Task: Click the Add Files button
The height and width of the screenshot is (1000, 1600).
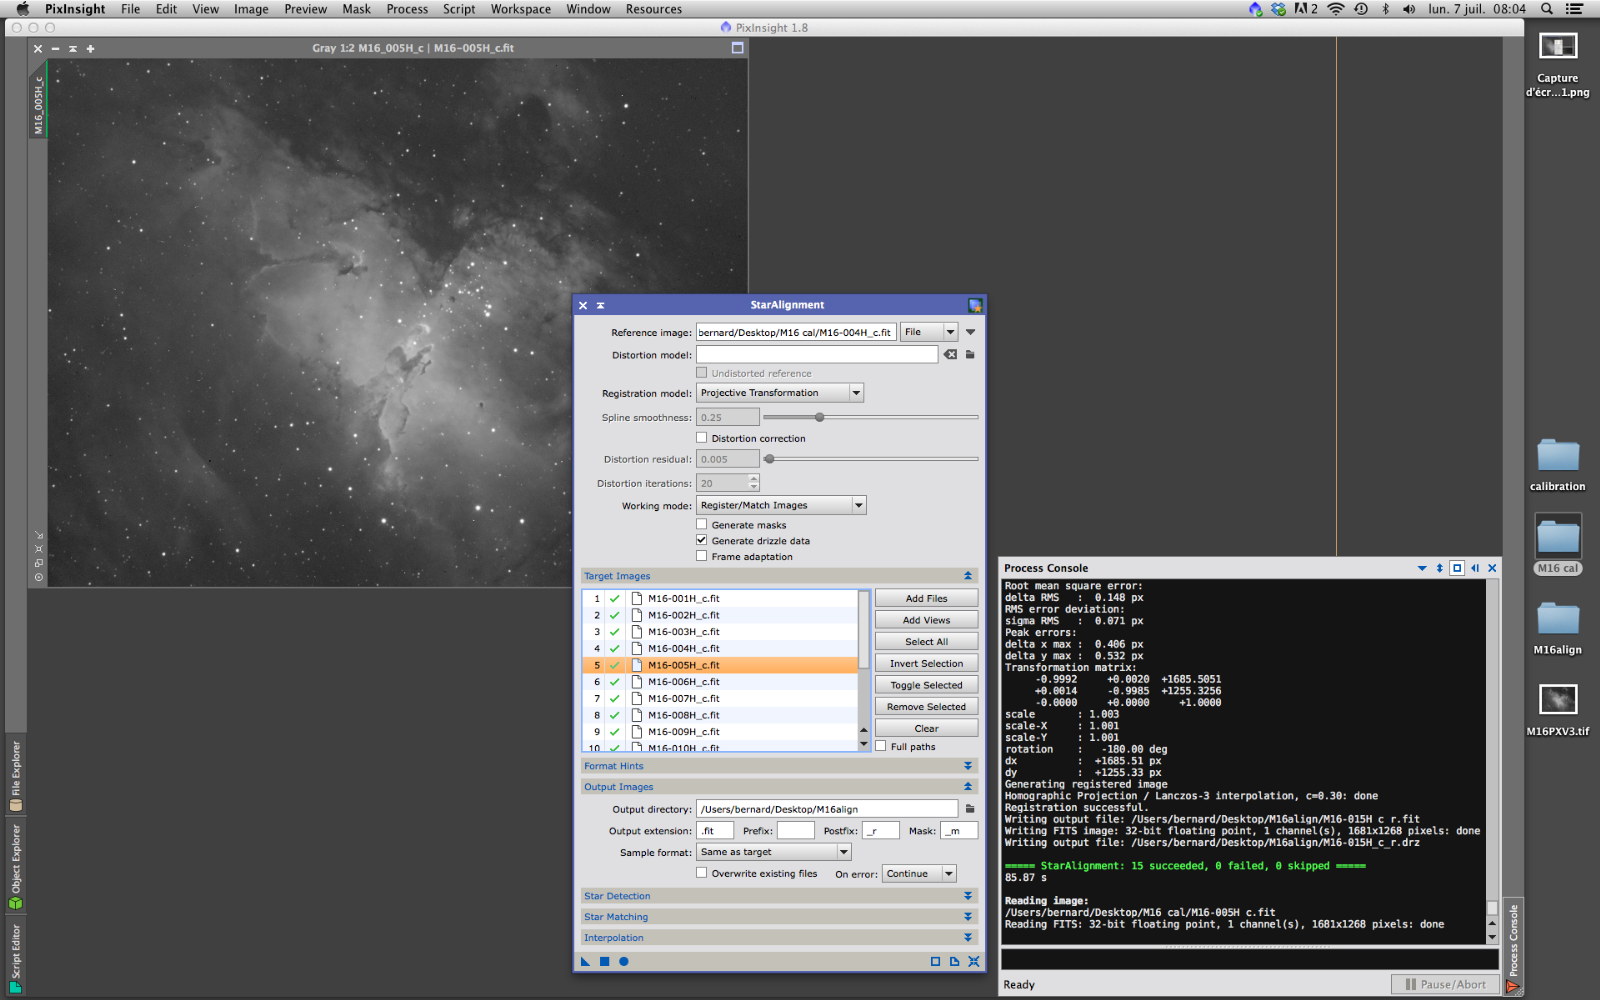Action: 926,598
